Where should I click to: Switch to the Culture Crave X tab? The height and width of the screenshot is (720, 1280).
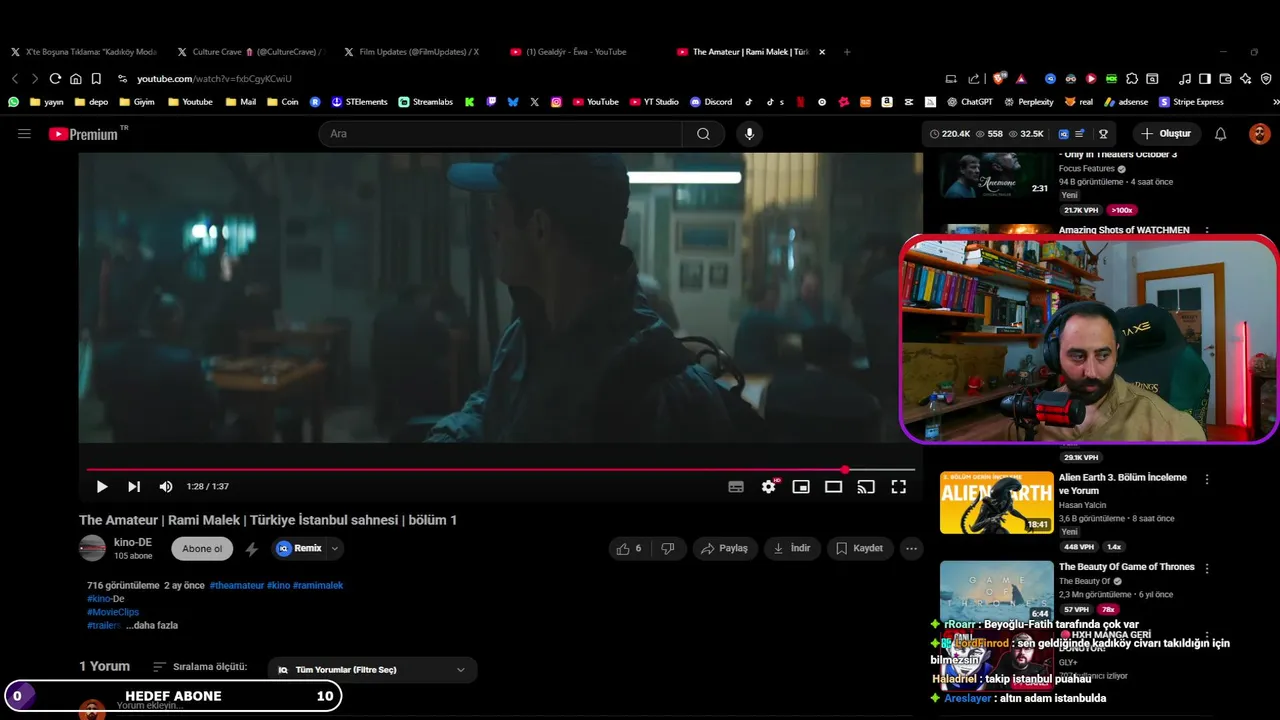250,52
